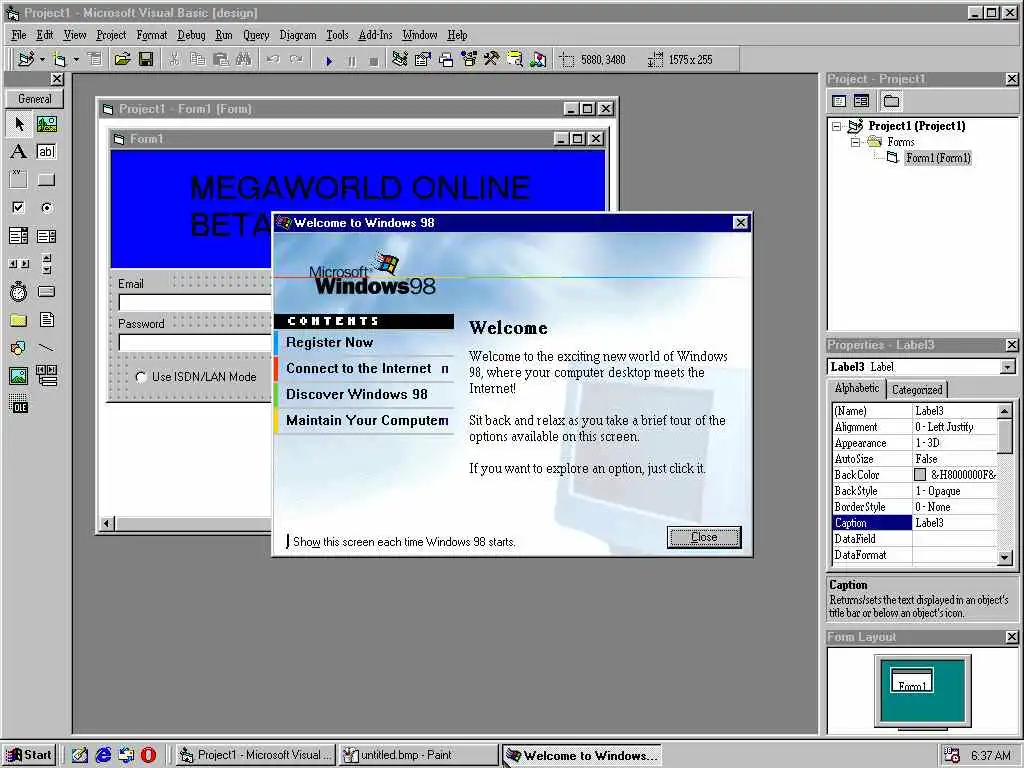Open the Add Project dropdown arrow
The height and width of the screenshot is (768, 1024).
pos(42,59)
